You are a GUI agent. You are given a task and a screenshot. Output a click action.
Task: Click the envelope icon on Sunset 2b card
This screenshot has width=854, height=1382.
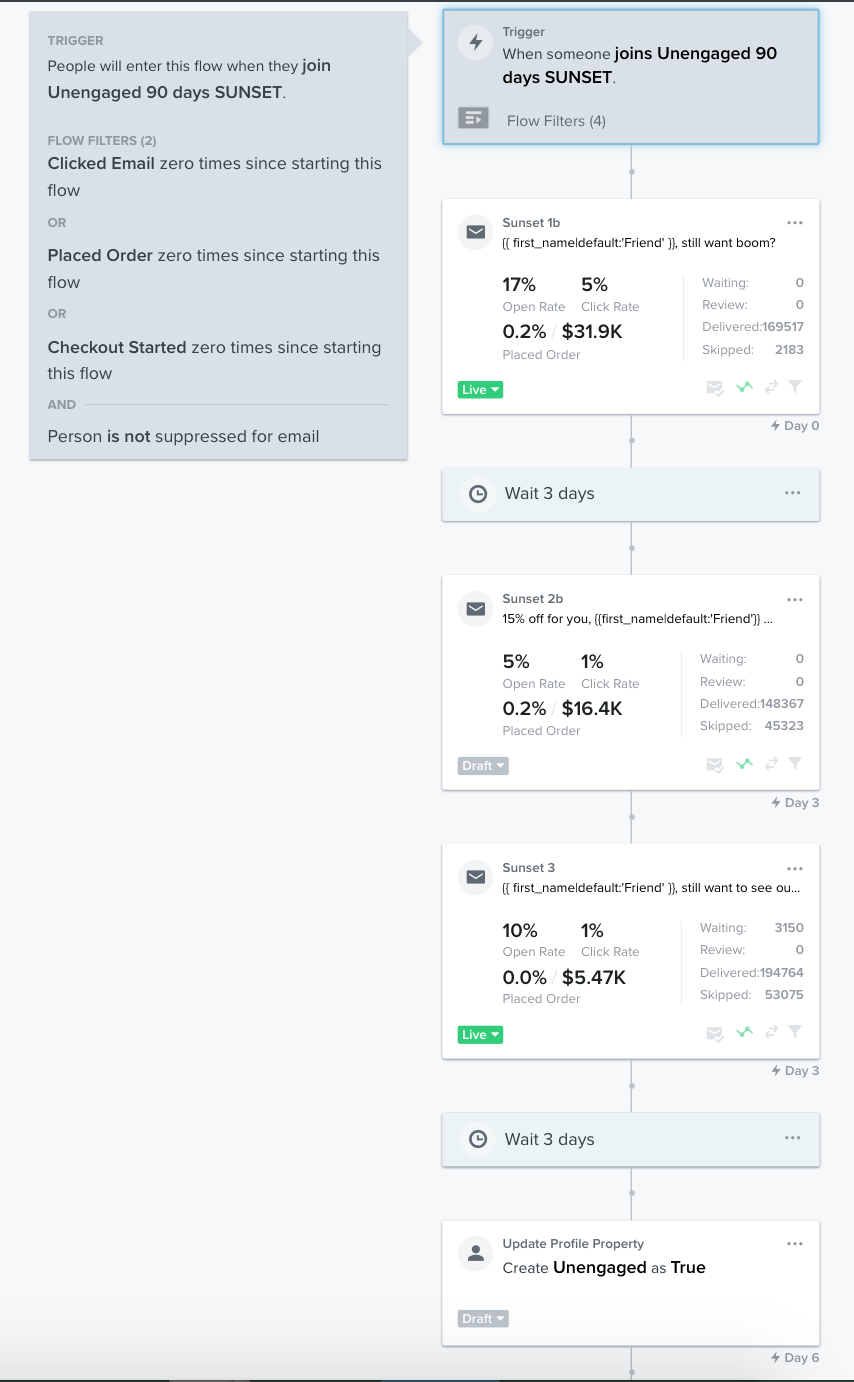[476, 608]
